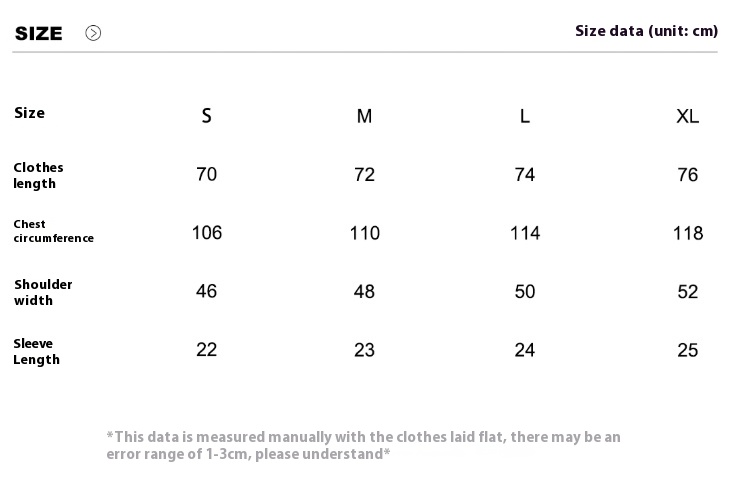Click the Size data unit label
Image resolution: width=736 pixels, height=478 pixels.
pos(646,31)
